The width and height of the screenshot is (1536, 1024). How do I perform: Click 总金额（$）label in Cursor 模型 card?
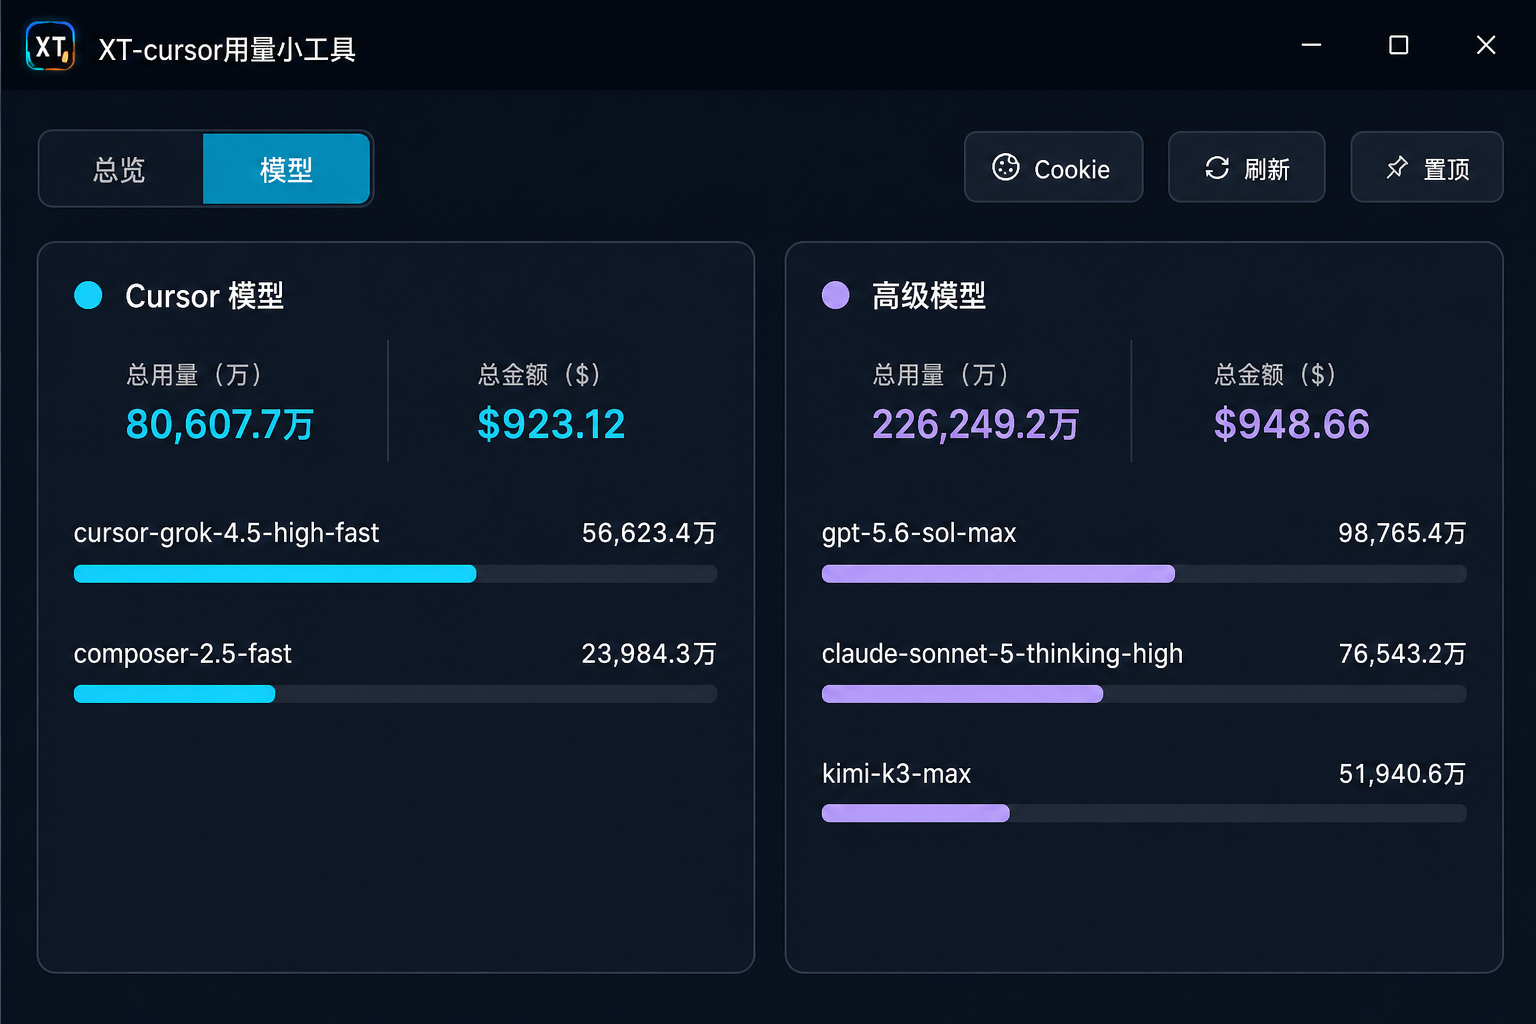click(x=540, y=375)
